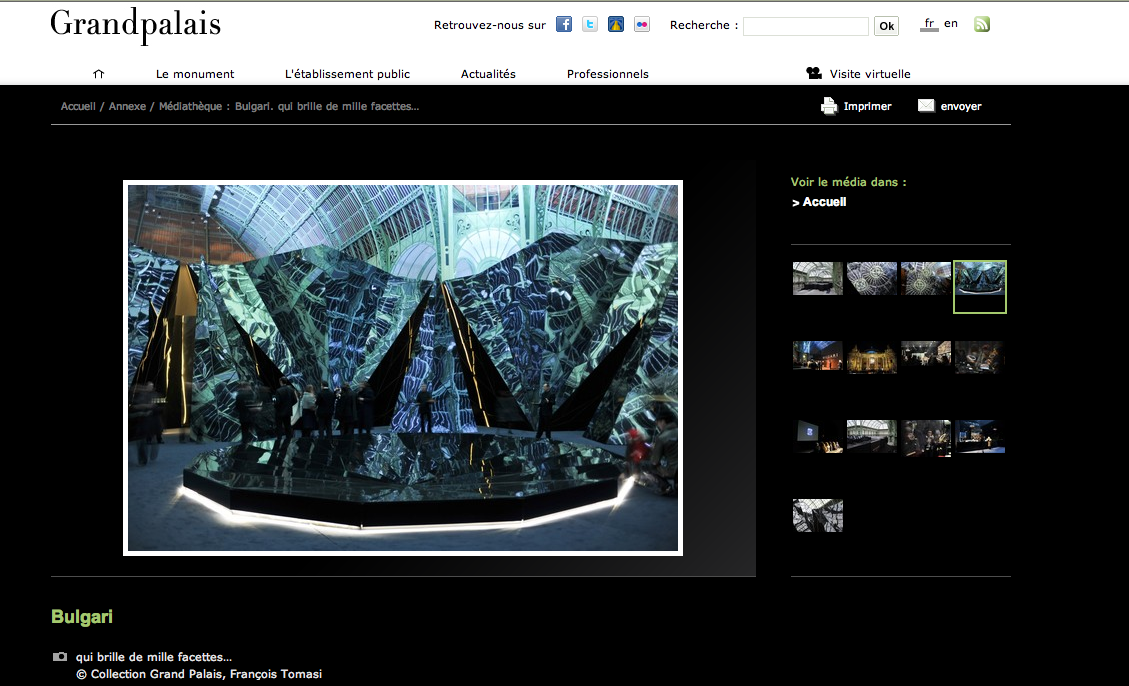Screen dimensions: 1129x686
Task: Open the thumbnail showing a projection screen
Action: pos(818,436)
